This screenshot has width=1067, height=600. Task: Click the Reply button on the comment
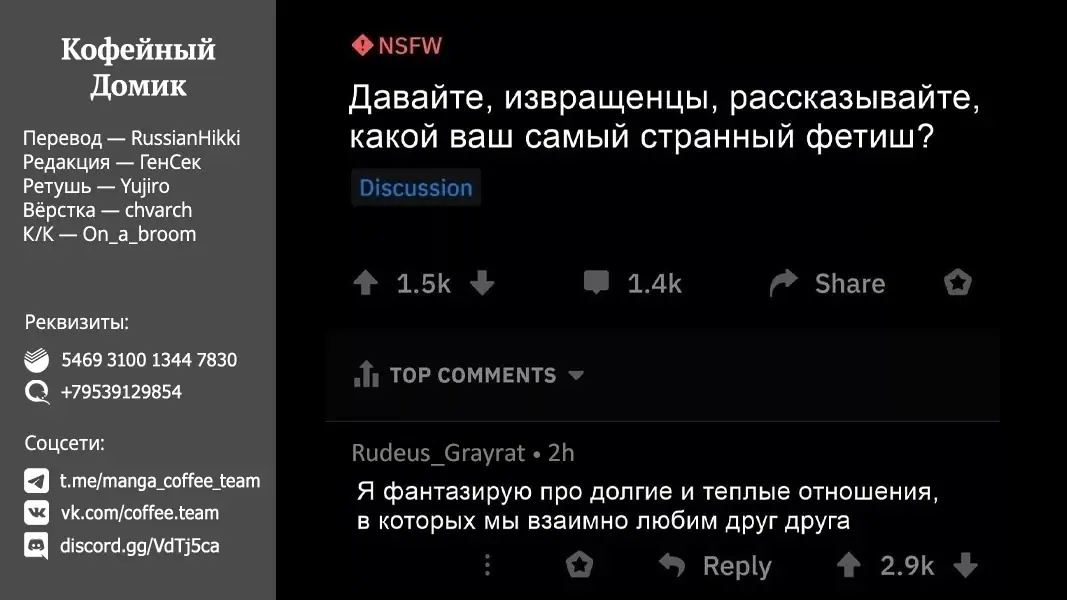(716, 566)
